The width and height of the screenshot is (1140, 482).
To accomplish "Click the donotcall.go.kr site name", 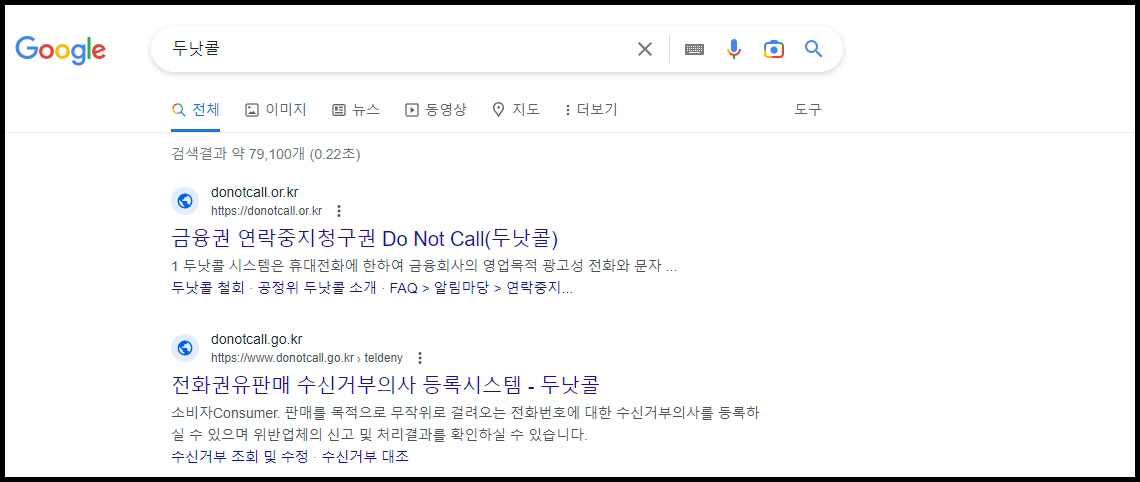I will pos(257,340).
